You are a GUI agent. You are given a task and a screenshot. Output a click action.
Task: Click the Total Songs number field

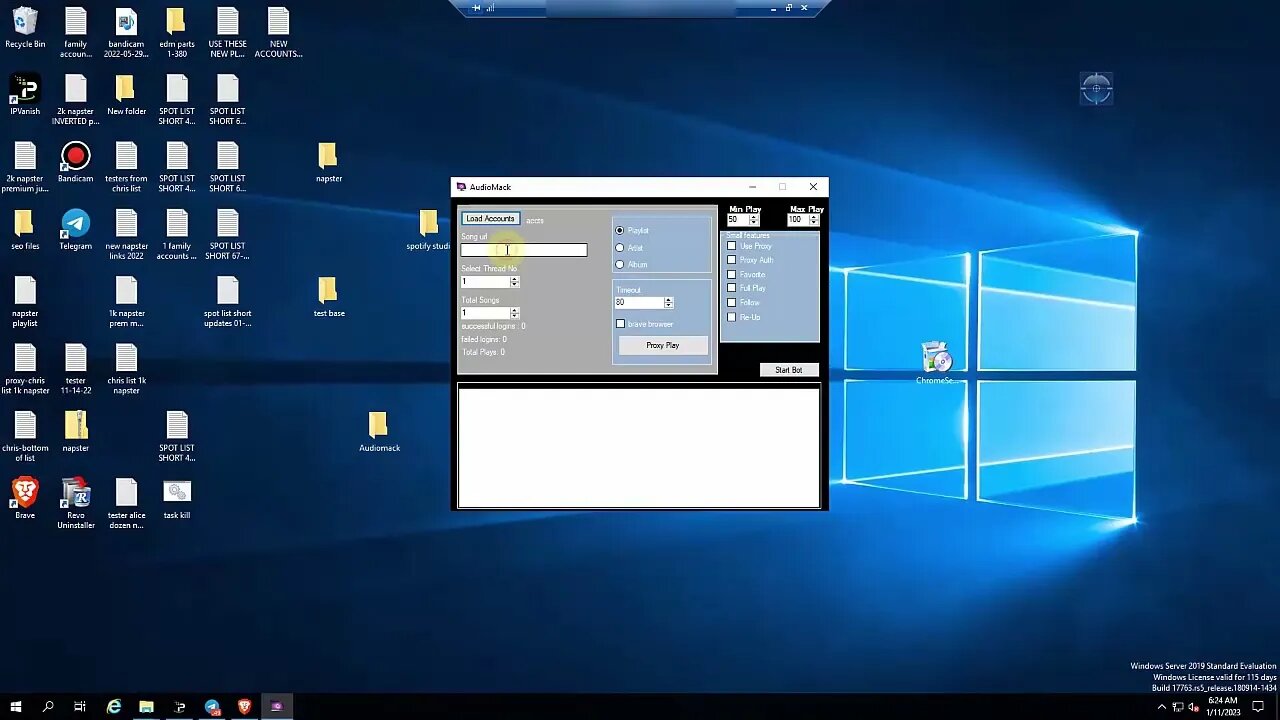coord(485,313)
